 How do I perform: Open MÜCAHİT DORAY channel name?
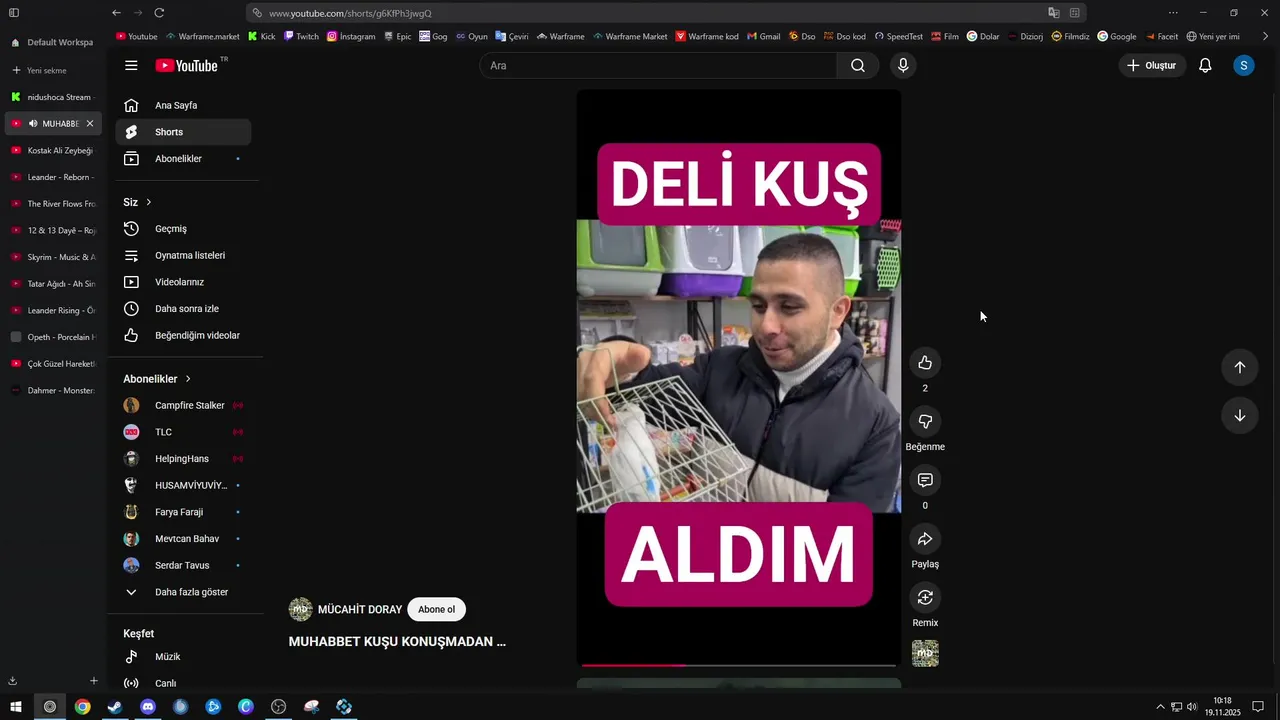pyautogui.click(x=360, y=610)
